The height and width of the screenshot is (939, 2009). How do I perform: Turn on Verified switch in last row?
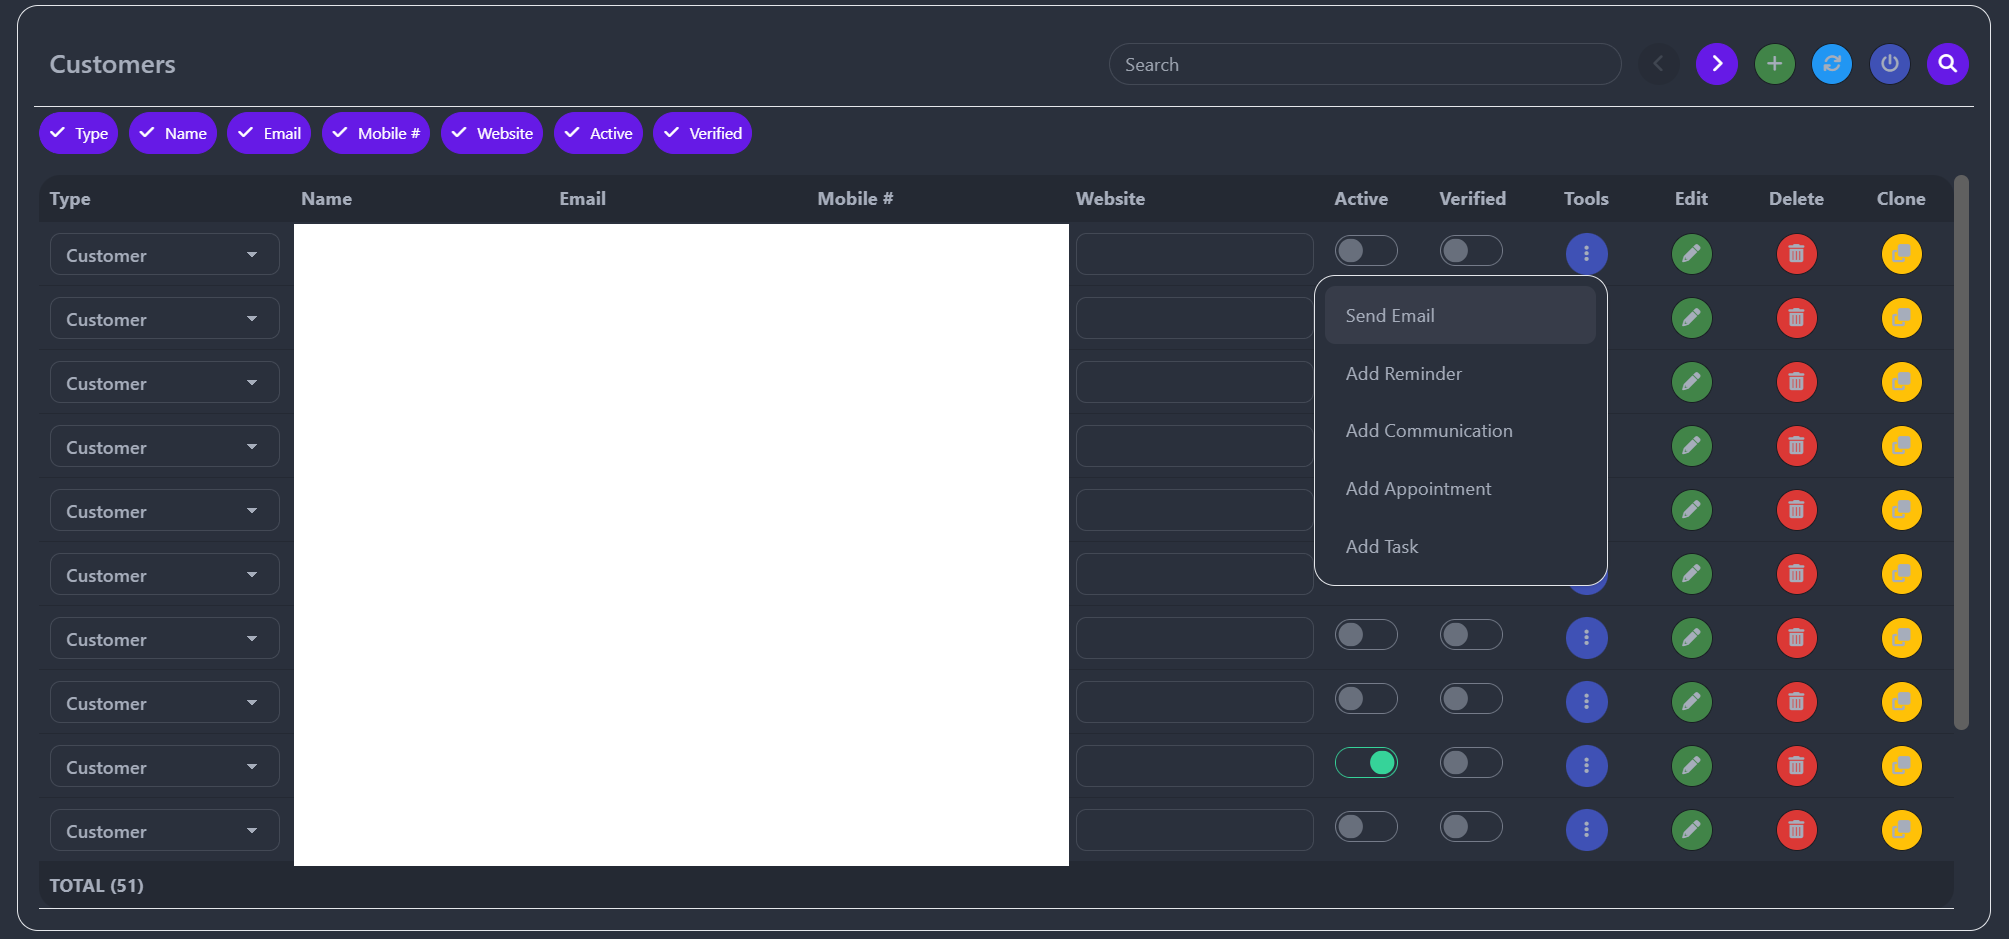point(1471,827)
